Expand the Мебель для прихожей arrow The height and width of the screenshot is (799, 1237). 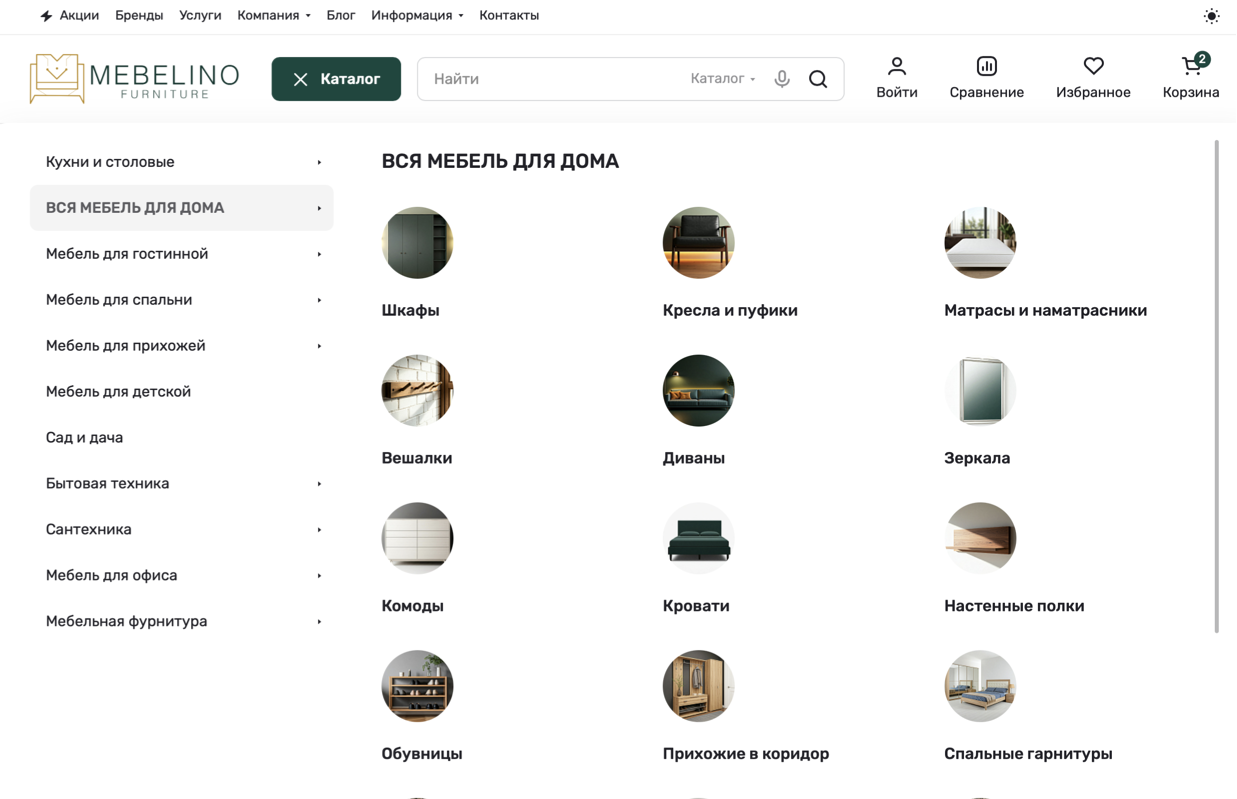click(x=319, y=346)
